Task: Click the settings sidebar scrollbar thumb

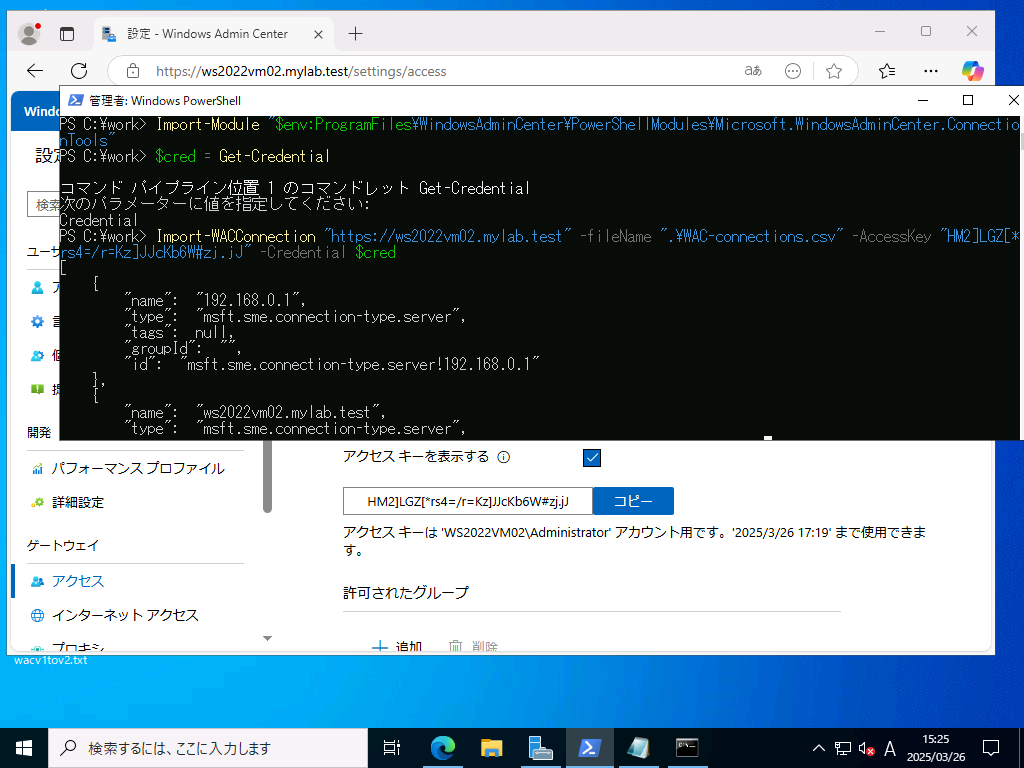Action: point(267,476)
